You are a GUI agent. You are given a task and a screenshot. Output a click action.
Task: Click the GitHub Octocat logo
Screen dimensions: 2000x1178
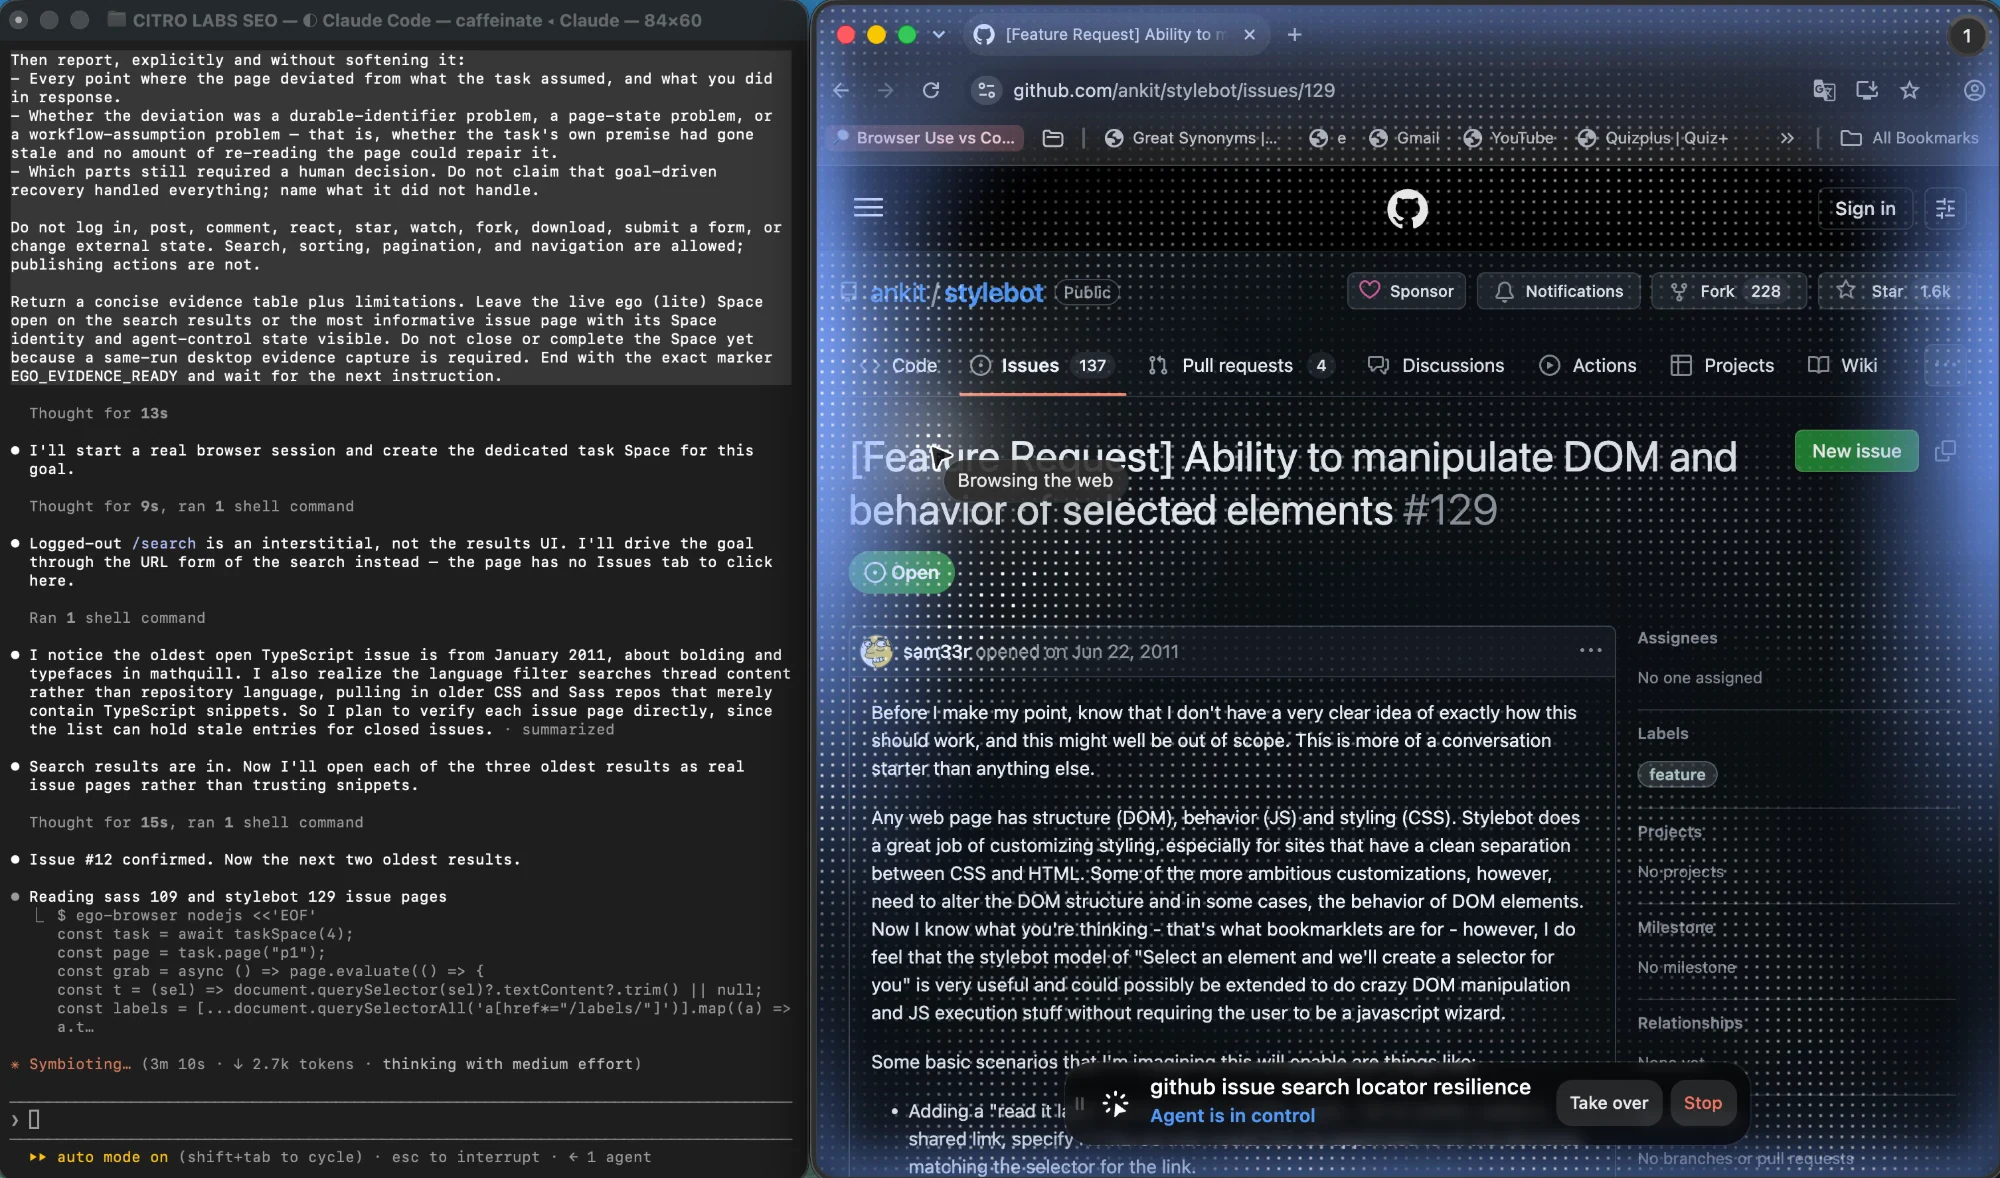pos(1407,208)
